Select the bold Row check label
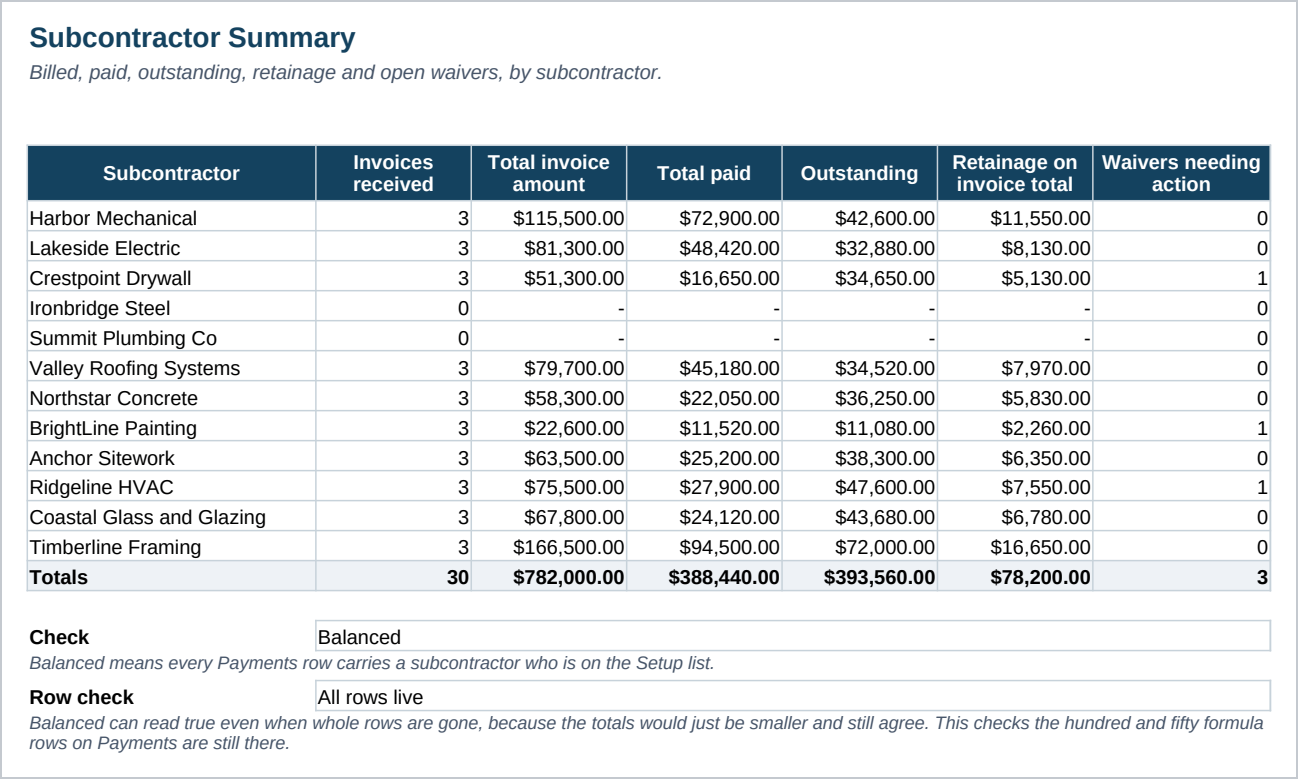 coord(82,697)
